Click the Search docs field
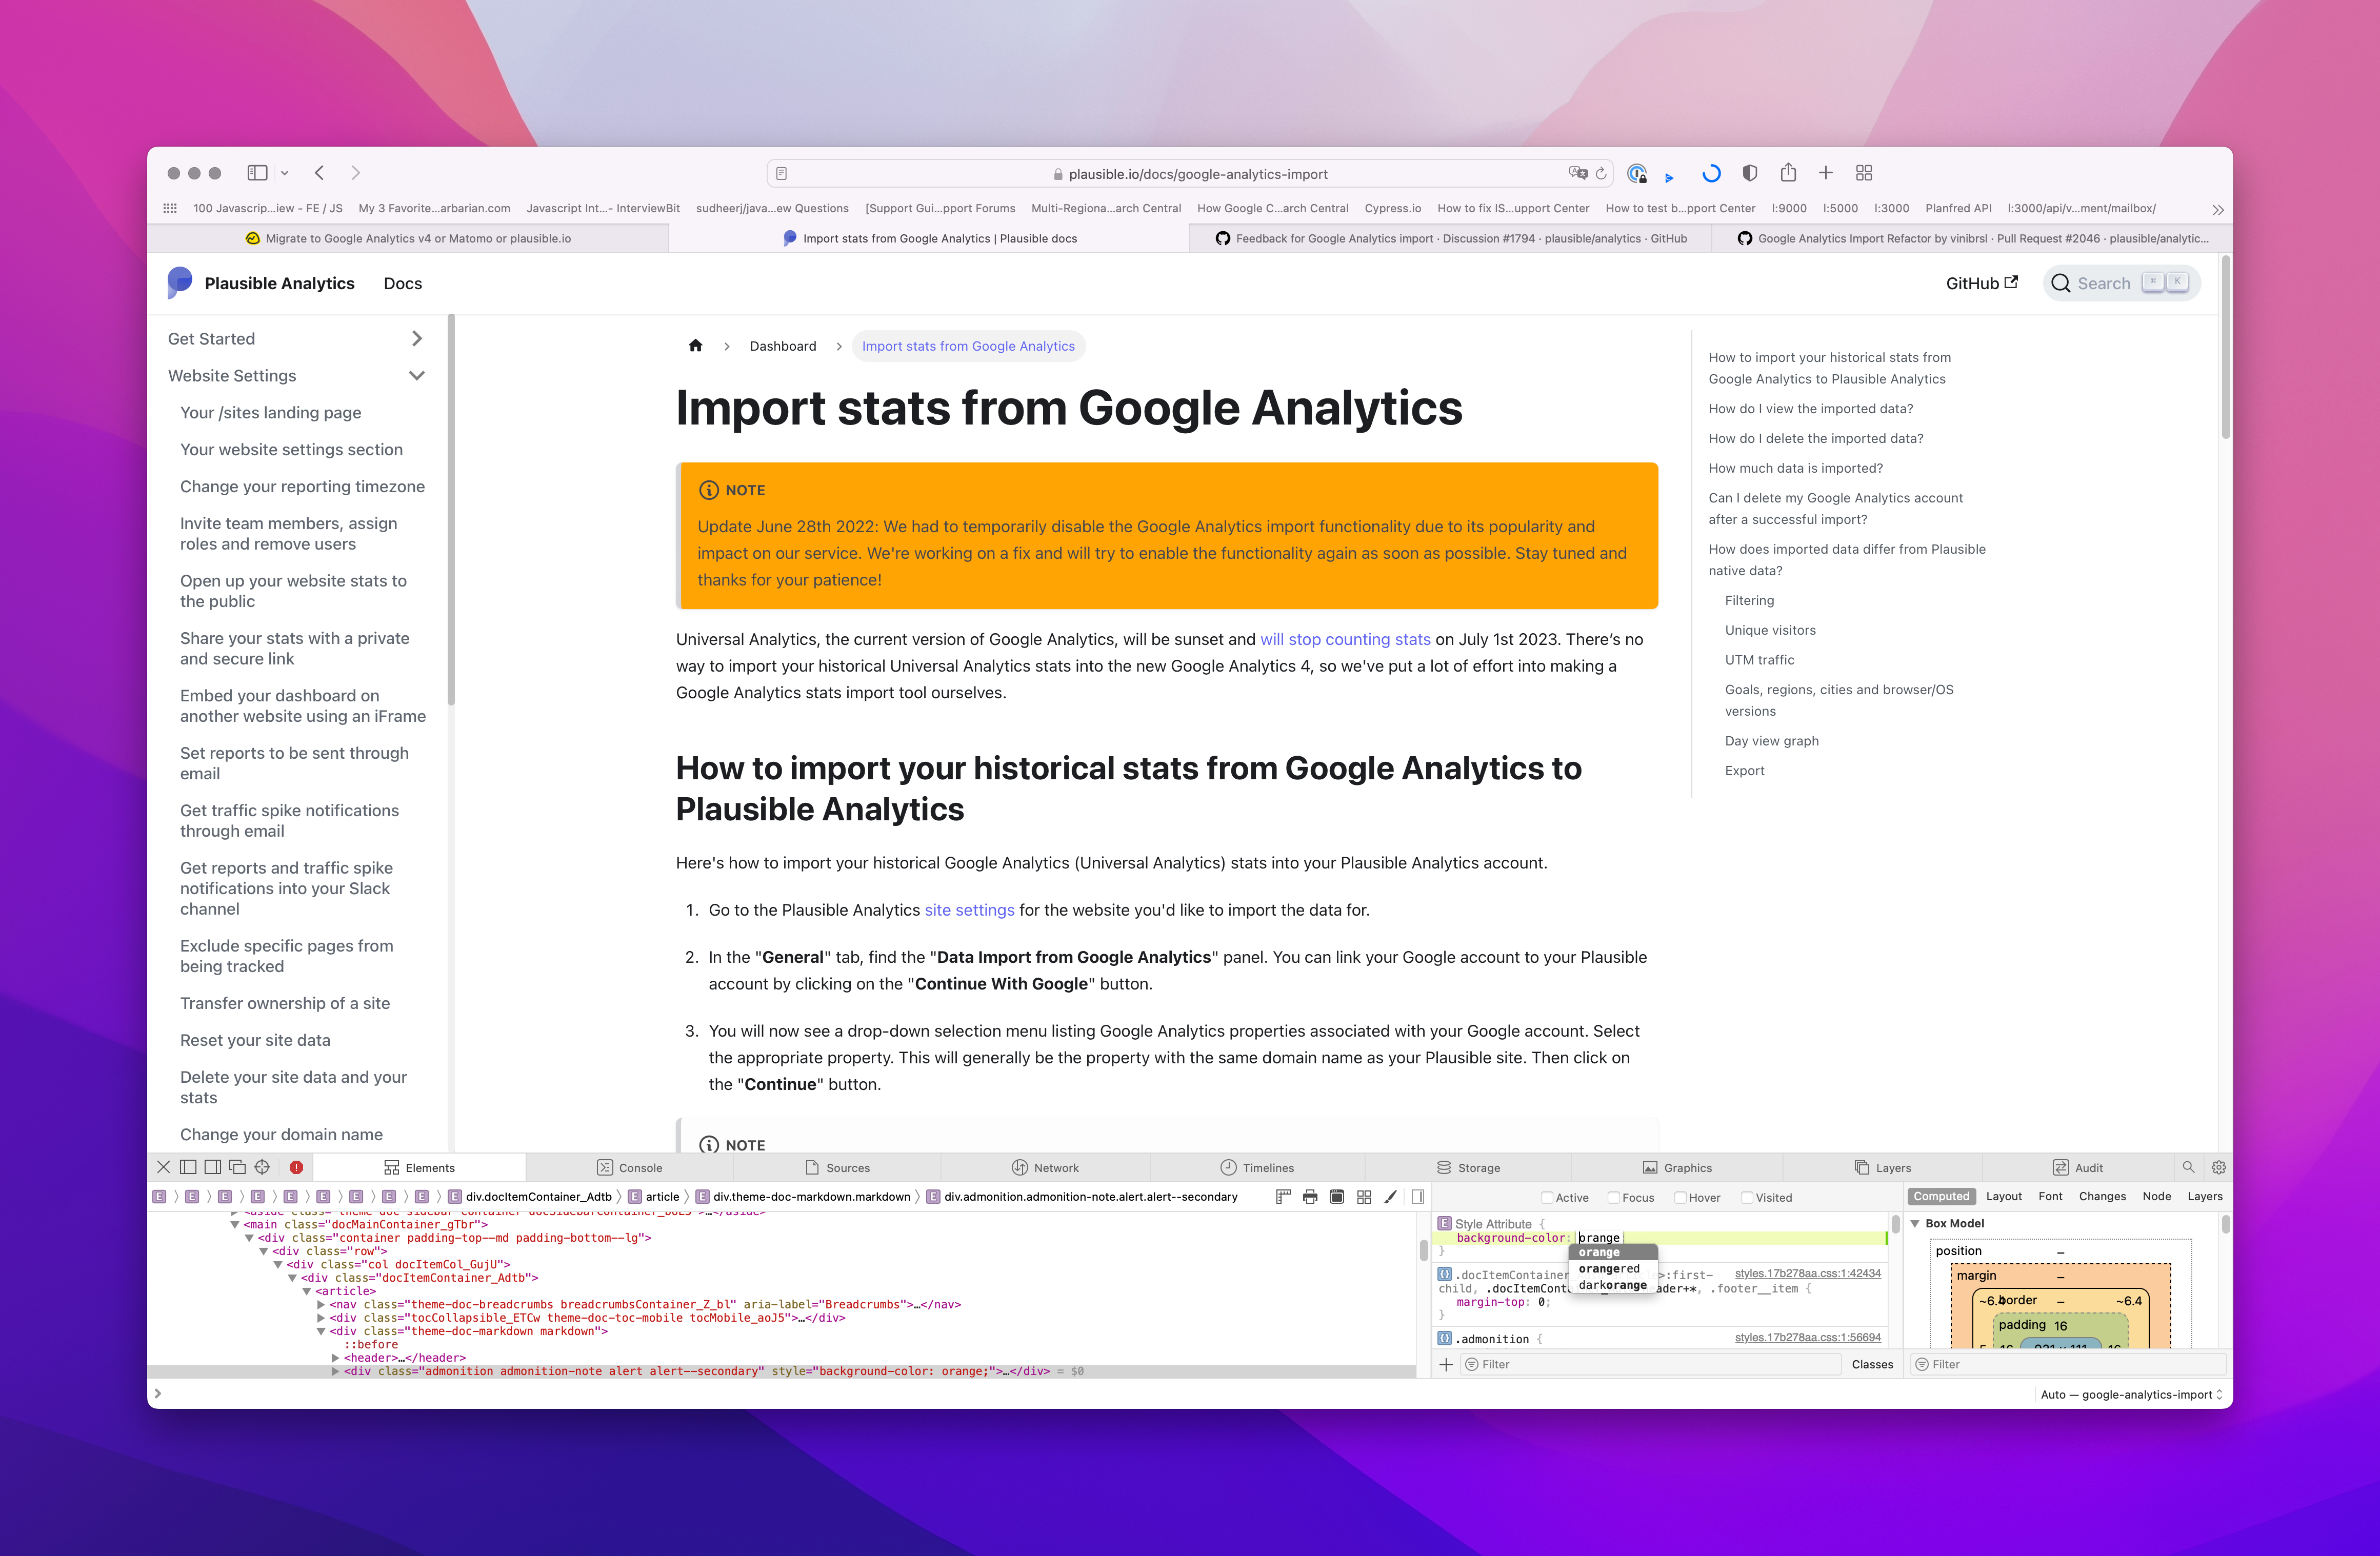 pos(2121,284)
